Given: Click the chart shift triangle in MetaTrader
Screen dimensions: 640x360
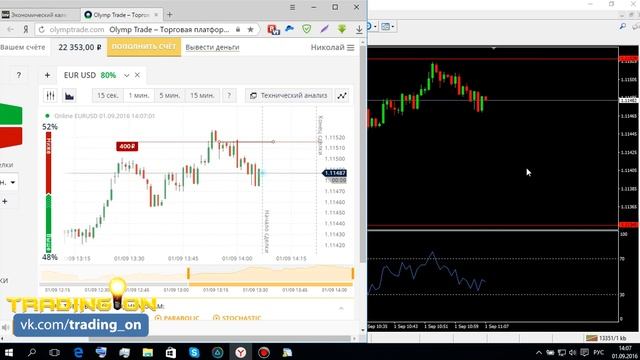Looking at the screenshot, I should point(493,48).
